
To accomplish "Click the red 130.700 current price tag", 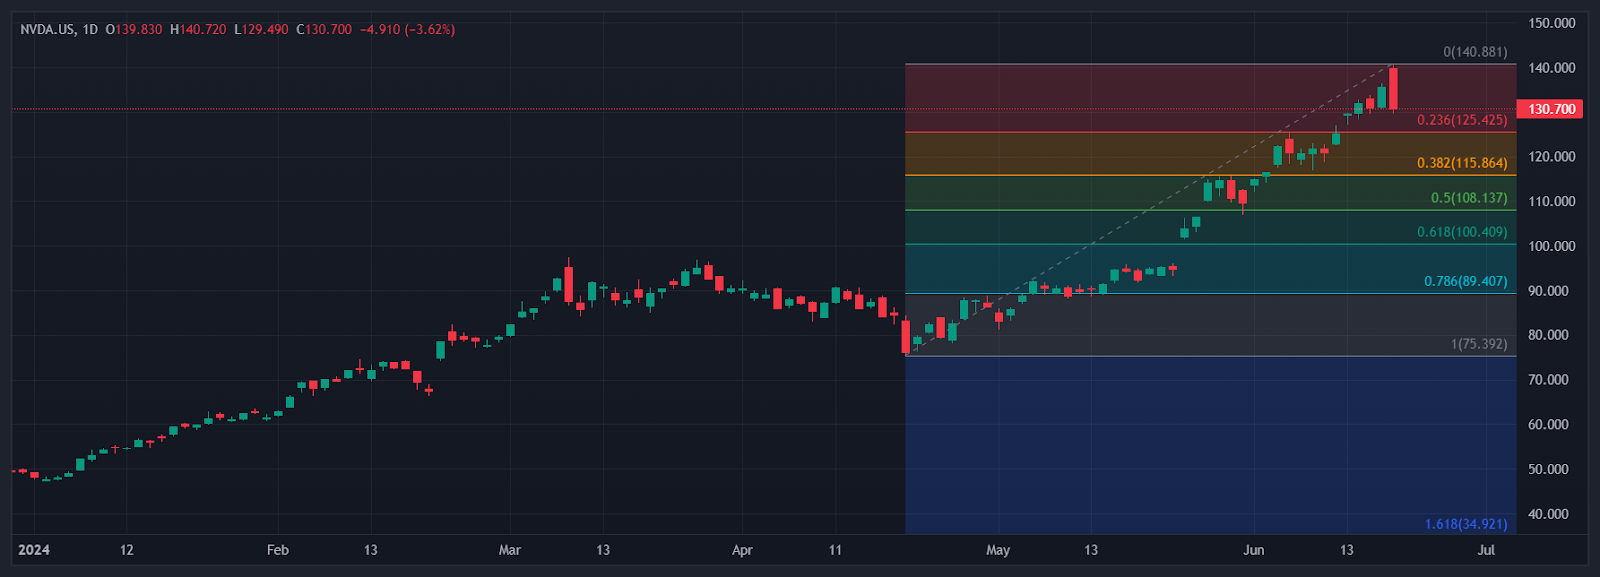I will click(x=1550, y=109).
